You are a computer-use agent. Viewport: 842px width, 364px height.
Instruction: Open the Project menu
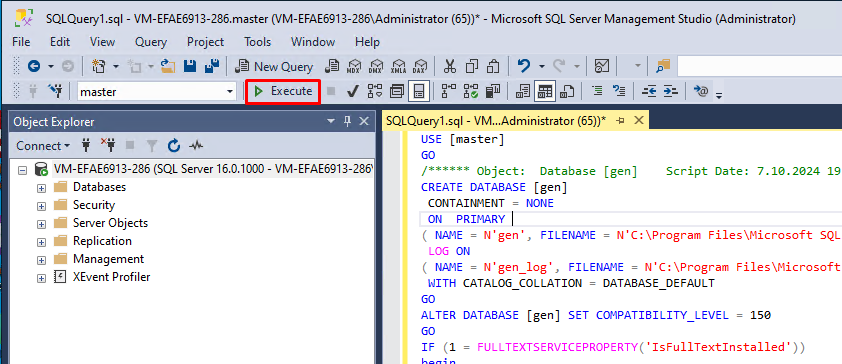pyautogui.click(x=206, y=42)
